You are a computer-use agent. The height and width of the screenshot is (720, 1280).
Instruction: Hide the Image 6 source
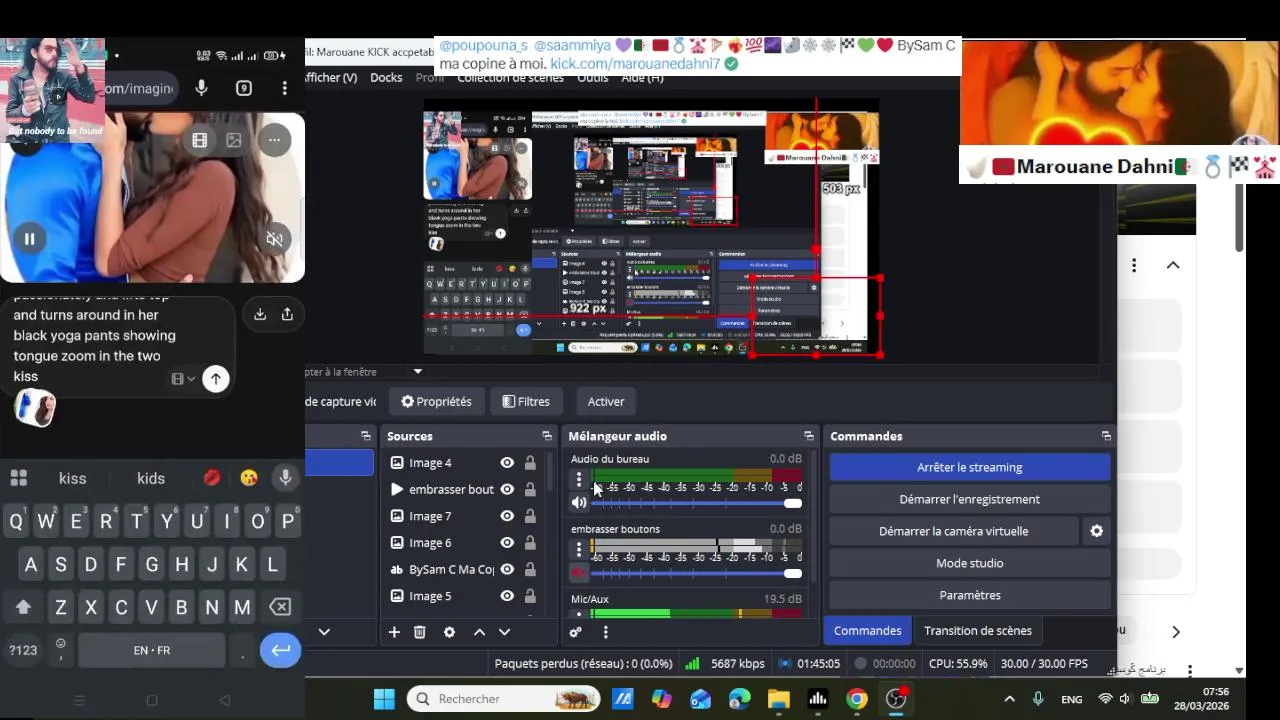pos(507,543)
